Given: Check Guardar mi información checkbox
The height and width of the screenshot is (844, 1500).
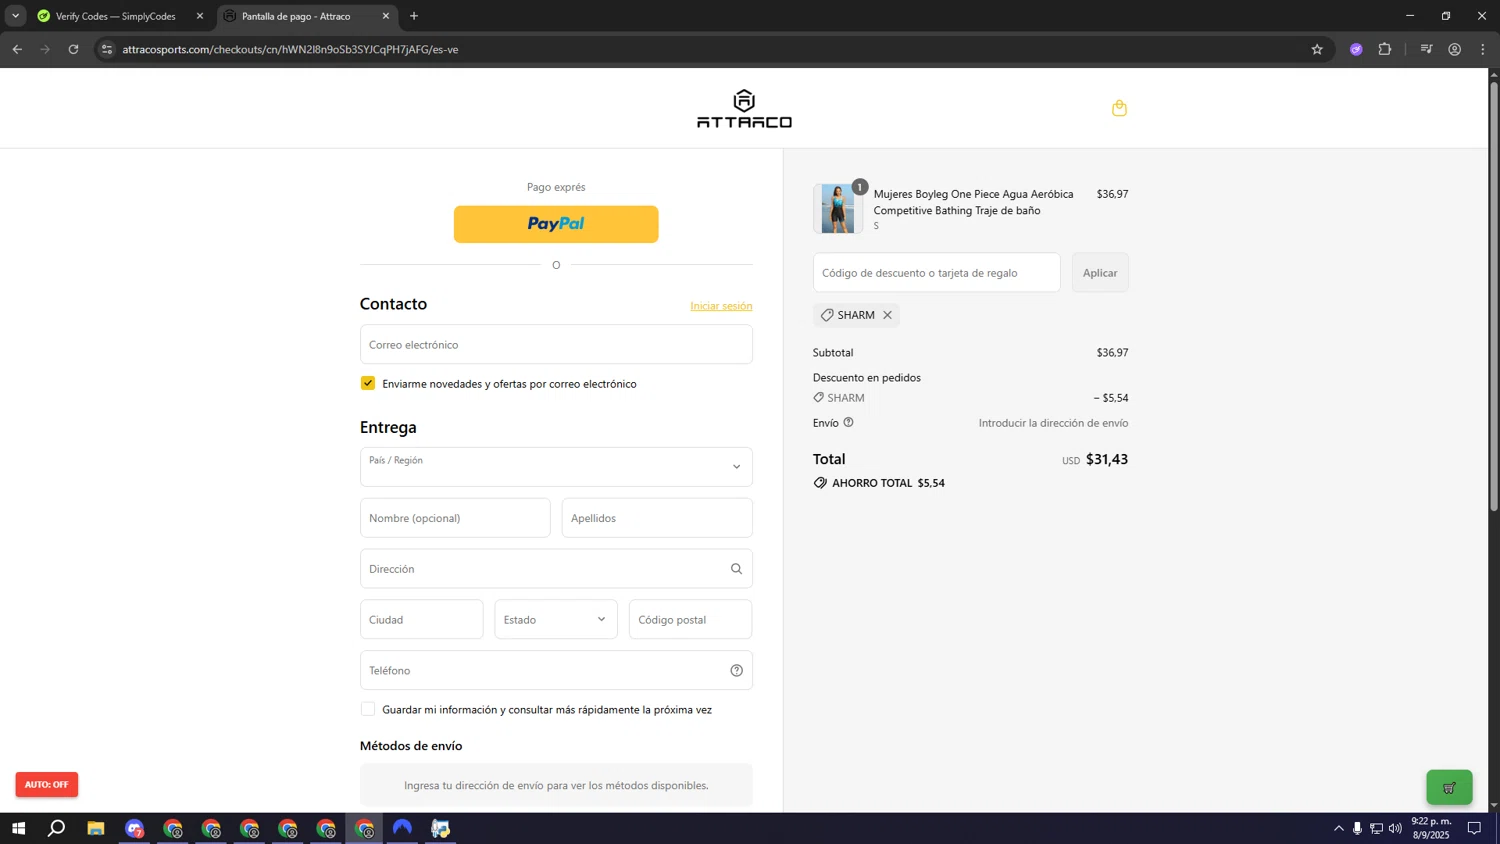Looking at the screenshot, I should [368, 709].
